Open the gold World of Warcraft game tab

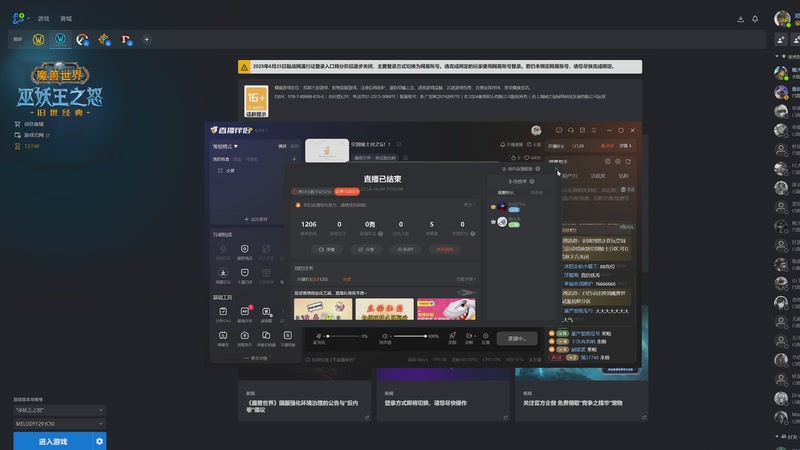38,39
